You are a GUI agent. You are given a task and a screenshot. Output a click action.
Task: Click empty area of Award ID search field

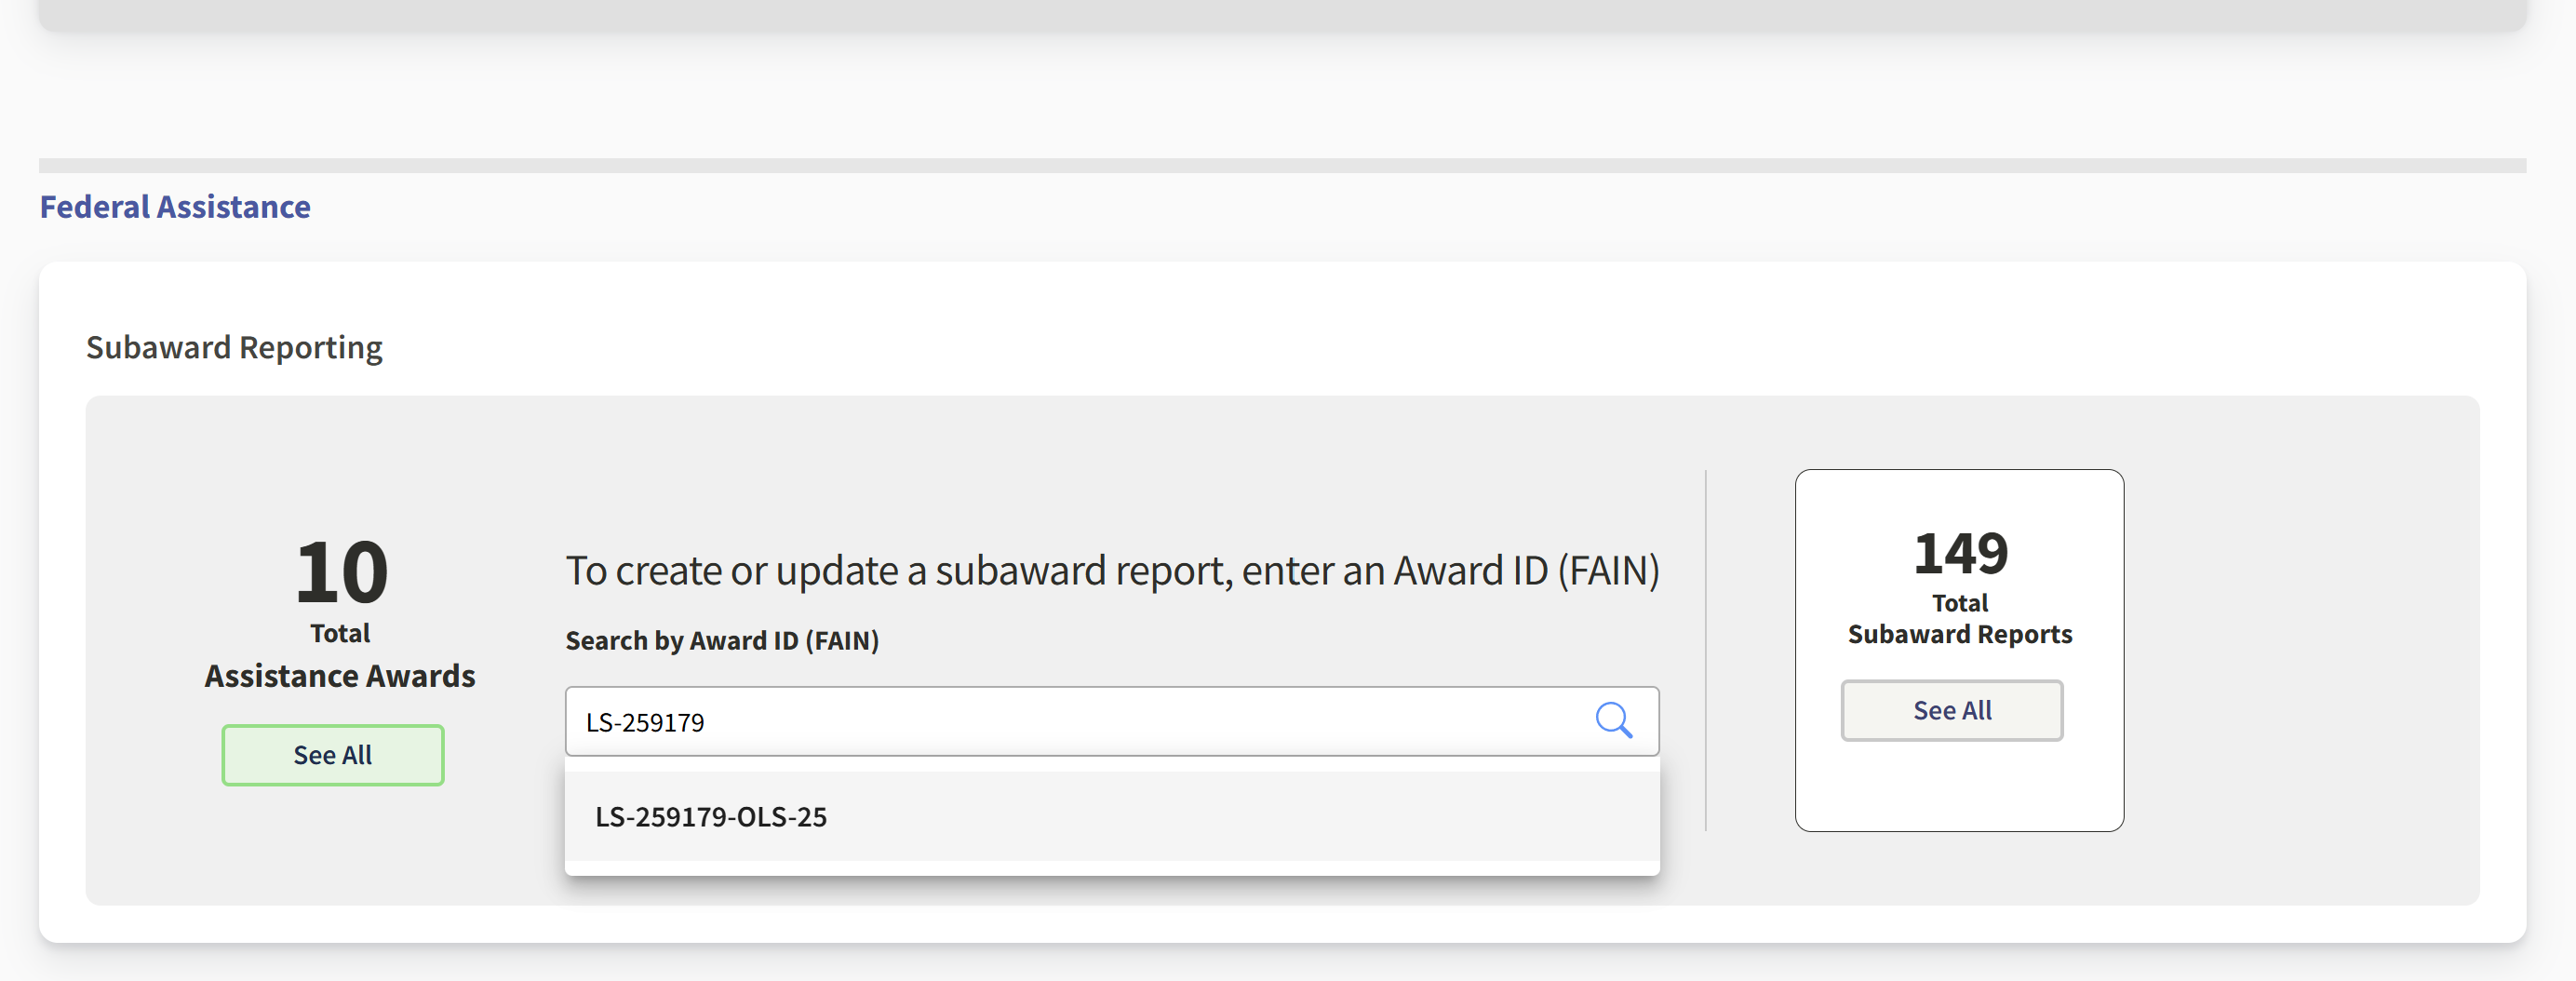coord(1100,721)
